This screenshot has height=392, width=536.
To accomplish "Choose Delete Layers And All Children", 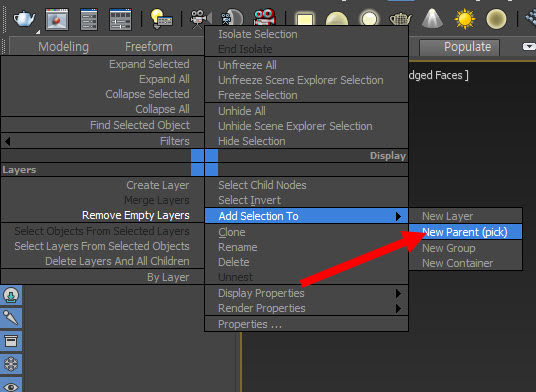I will pos(103,261).
